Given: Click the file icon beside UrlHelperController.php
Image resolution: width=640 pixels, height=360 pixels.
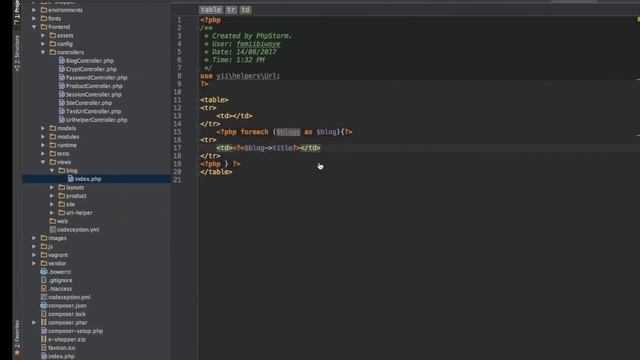Looking at the screenshot, I should pos(62,120).
